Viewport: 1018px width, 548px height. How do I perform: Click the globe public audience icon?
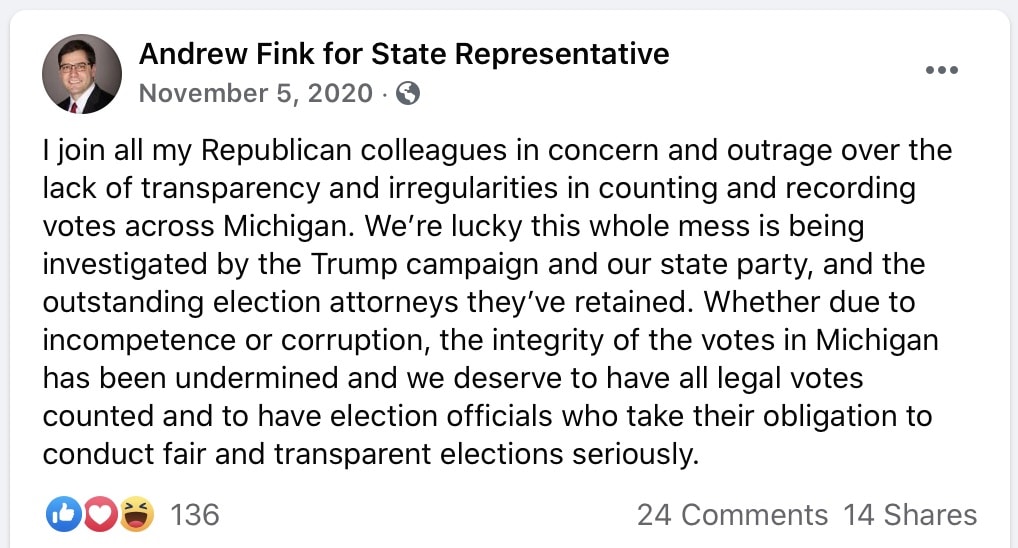(x=408, y=93)
